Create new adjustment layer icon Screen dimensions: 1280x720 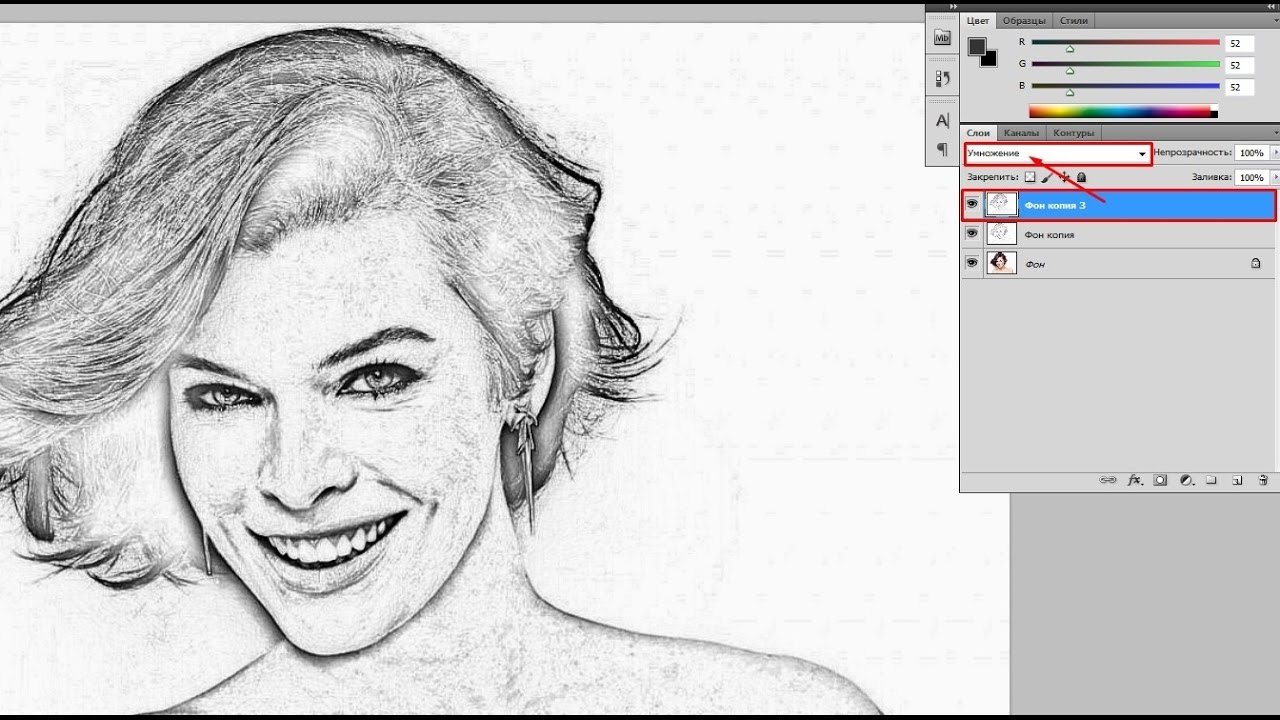tap(1186, 480)
